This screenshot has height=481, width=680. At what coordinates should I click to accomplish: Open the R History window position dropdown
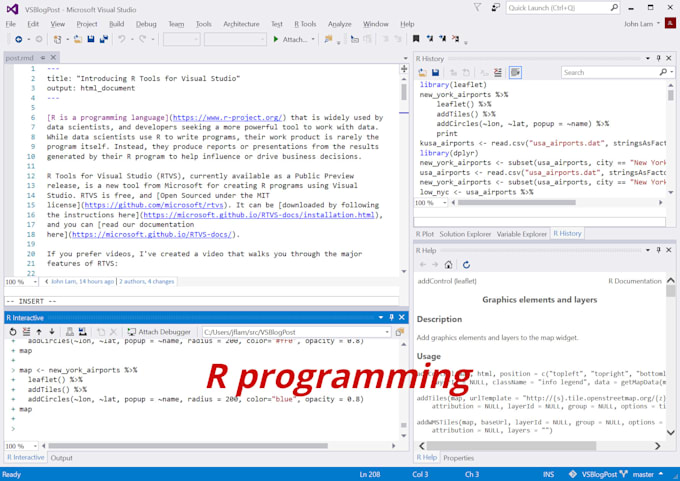[x=647, y=58]
